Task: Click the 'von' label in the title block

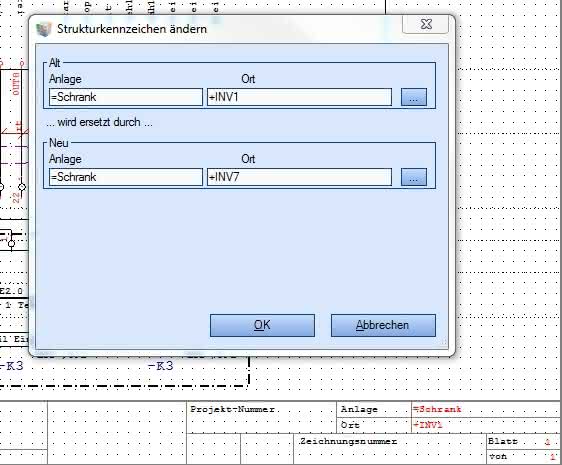Action: coord(498,456)
